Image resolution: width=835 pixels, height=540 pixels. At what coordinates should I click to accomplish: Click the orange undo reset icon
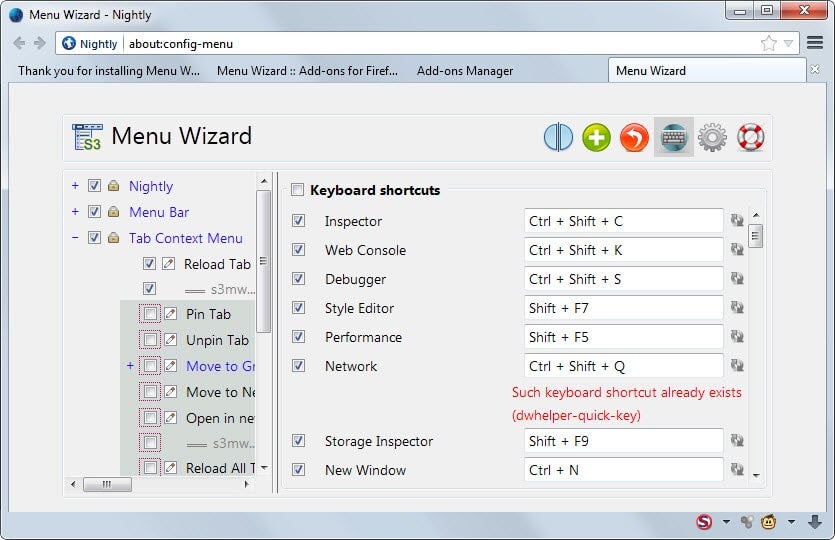click(x=634, y=137)
